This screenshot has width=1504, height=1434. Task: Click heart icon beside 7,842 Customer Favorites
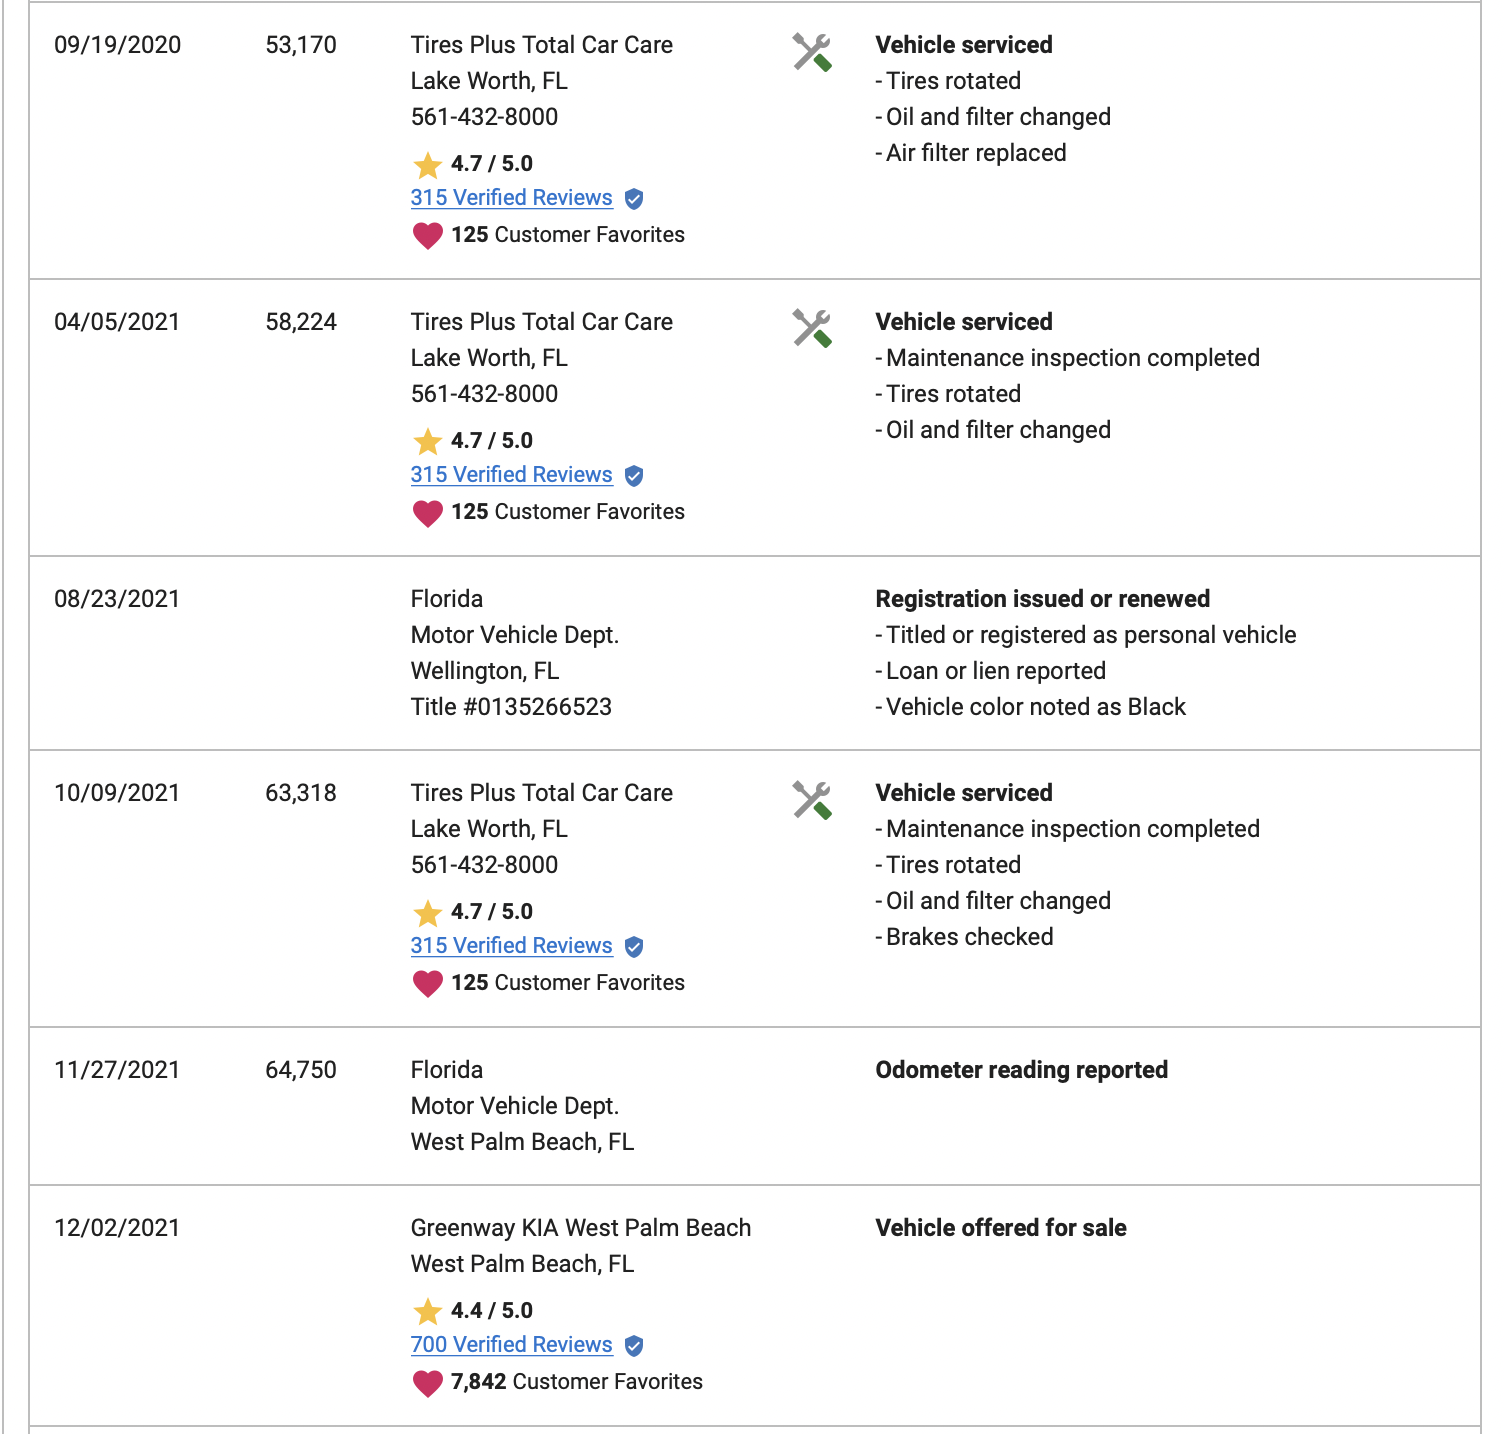[427, 1383]
